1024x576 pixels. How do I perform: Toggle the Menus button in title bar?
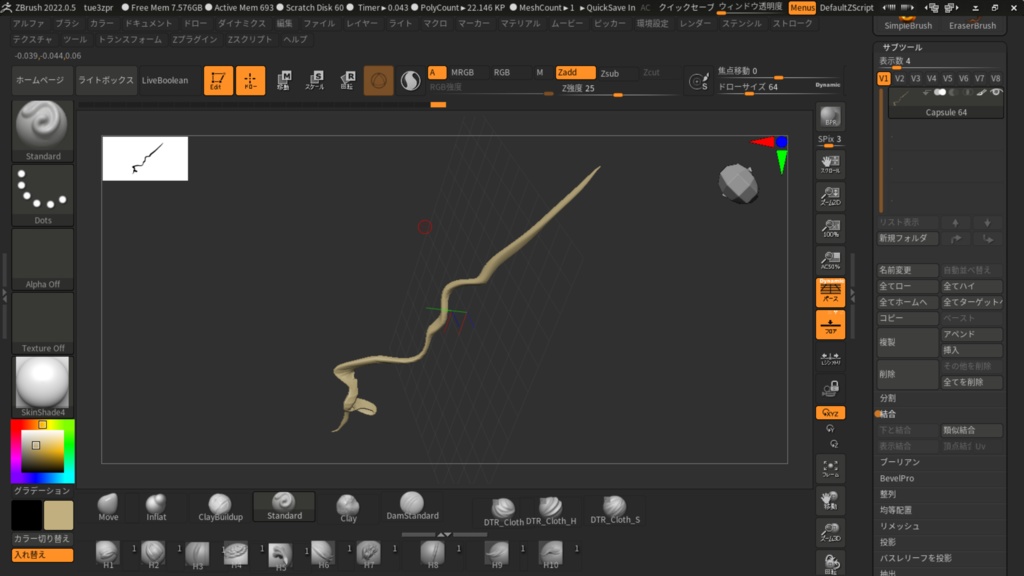coord(801,8)
